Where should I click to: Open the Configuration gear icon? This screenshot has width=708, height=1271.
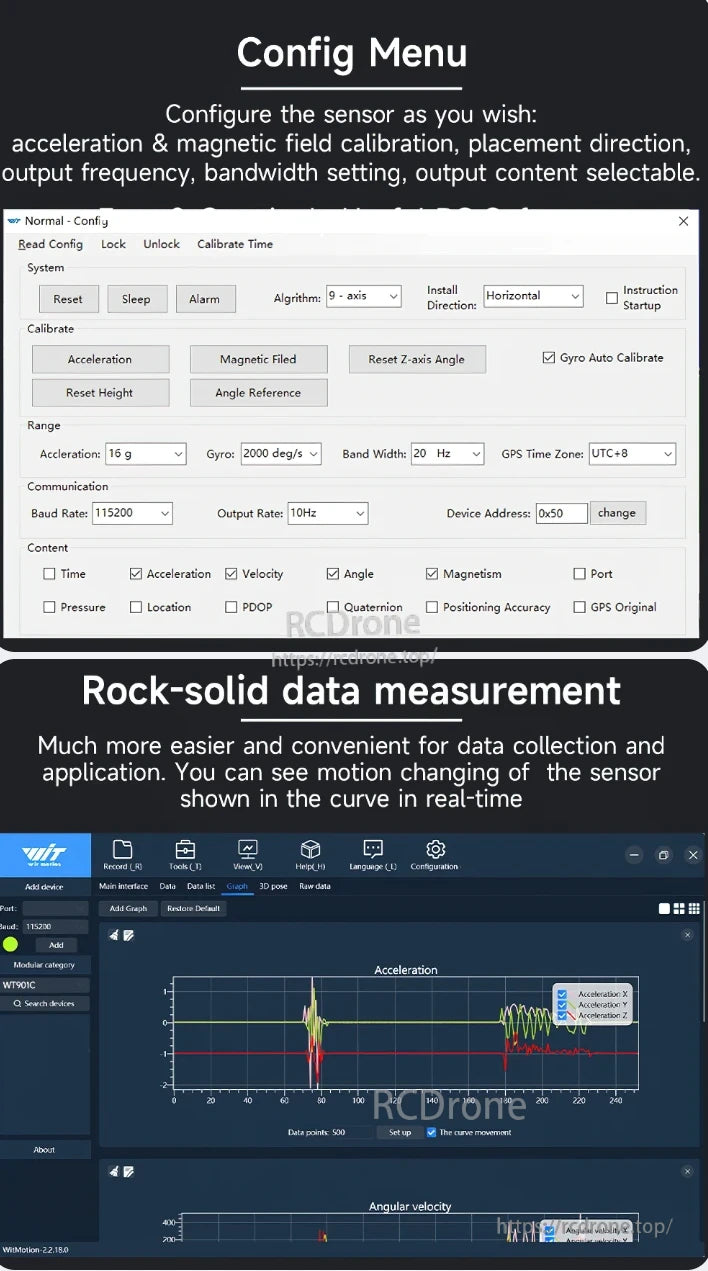(x=435, y=850)
